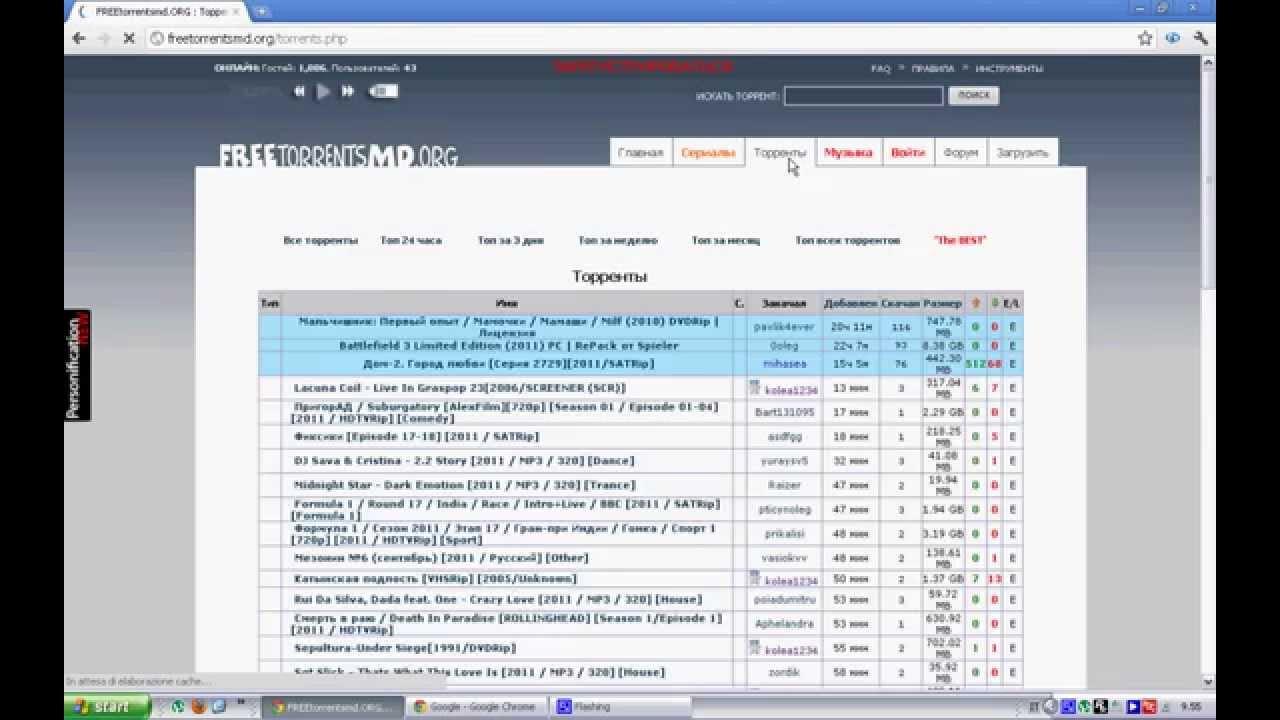This screenshot has height=720, width=1280.
Task: Bookmark this page with the star
Action: pyautogui.click(x=1145, y=38)
